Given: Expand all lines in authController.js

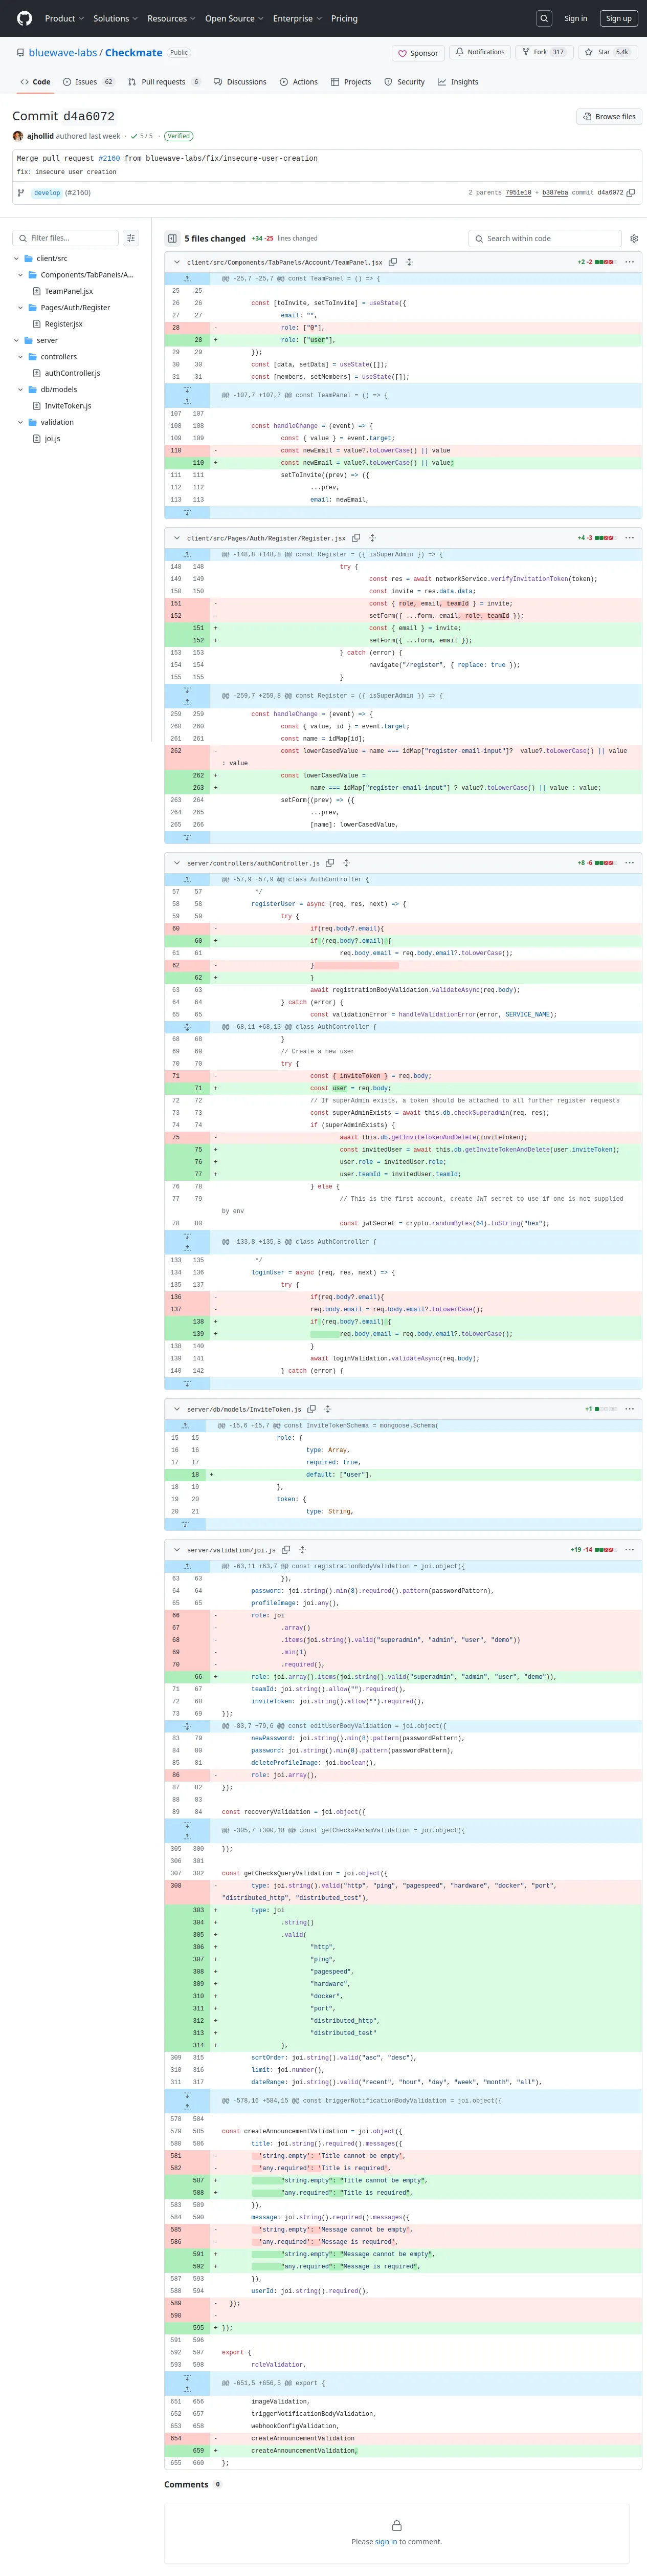Looking at the screenshot, I should (346, 863).
